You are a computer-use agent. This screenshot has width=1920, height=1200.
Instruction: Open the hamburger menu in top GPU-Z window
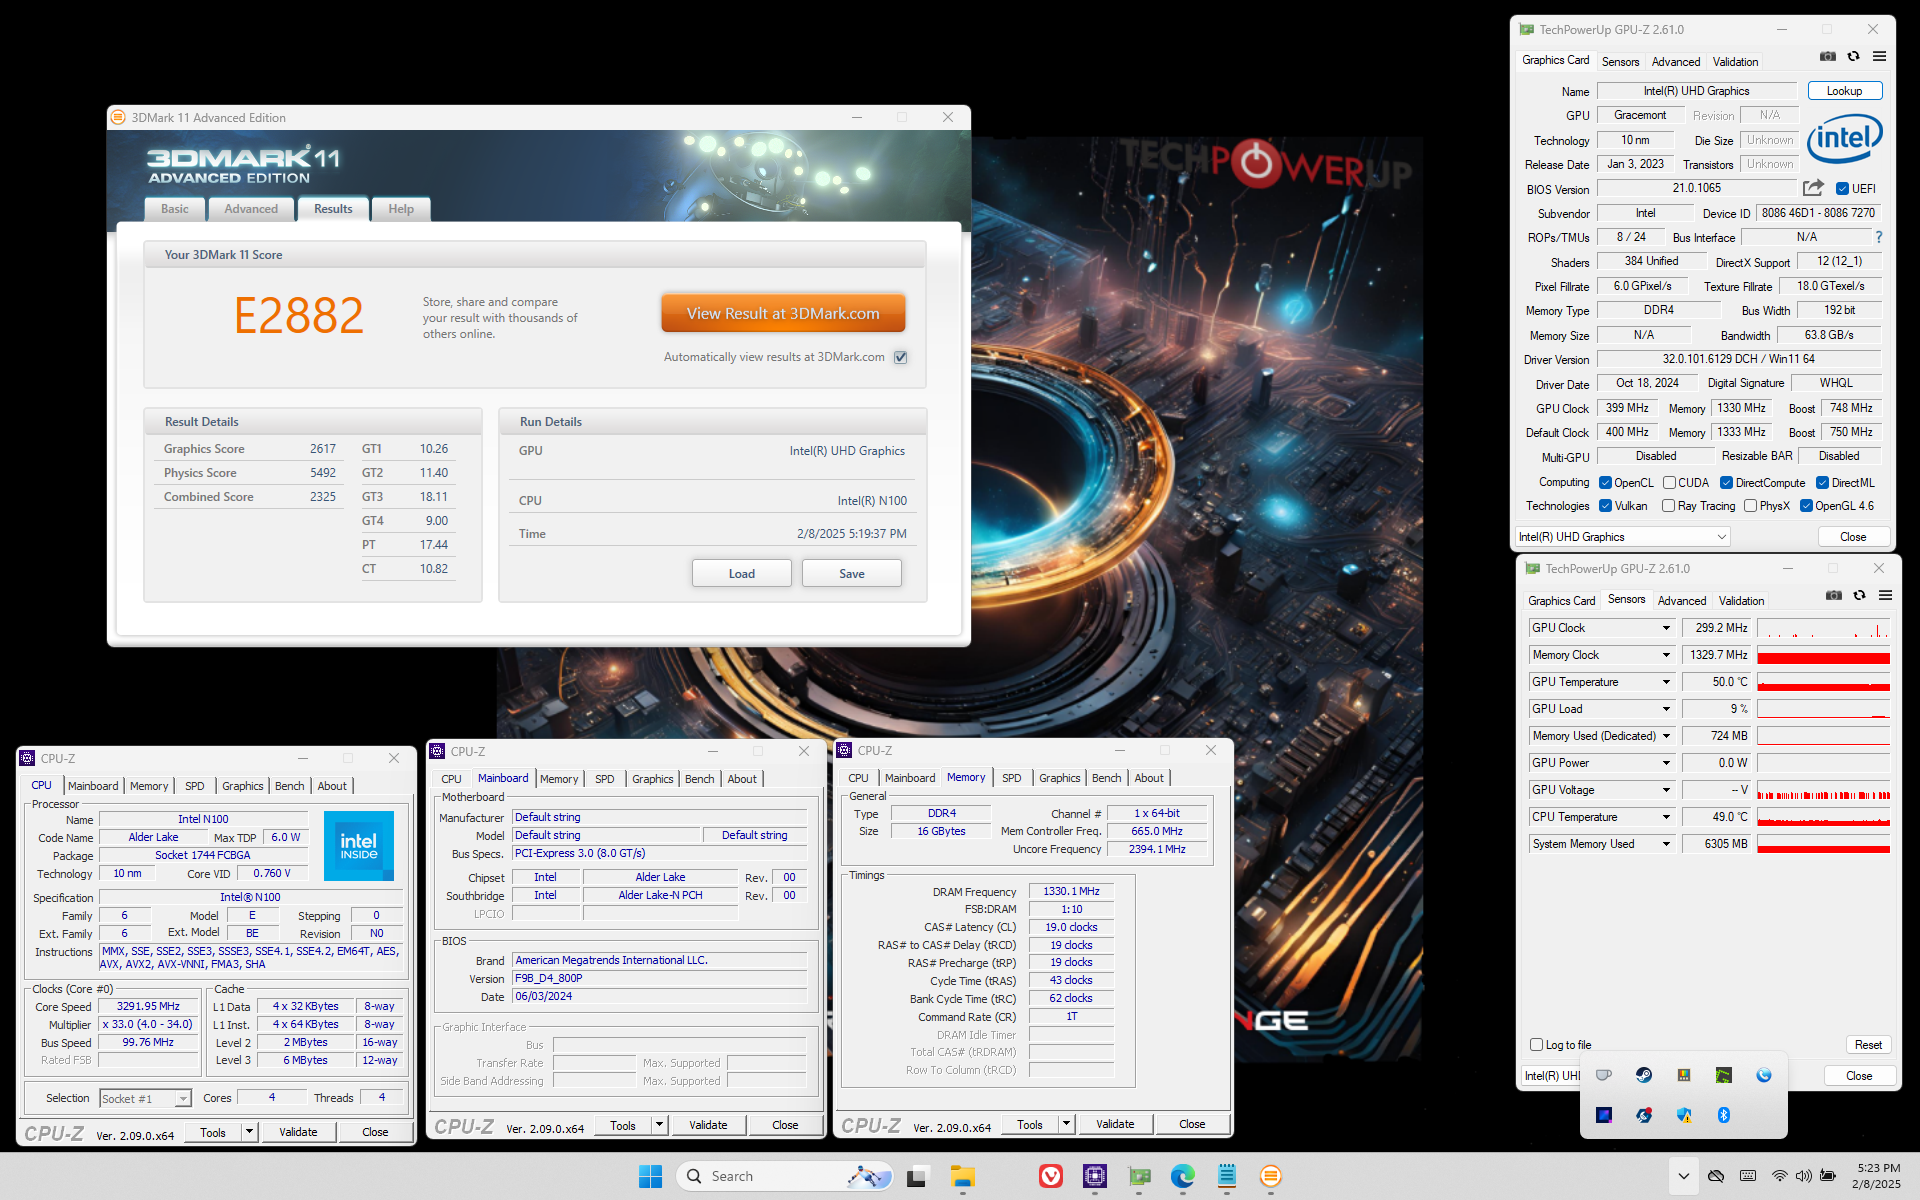click(1879, 57)
